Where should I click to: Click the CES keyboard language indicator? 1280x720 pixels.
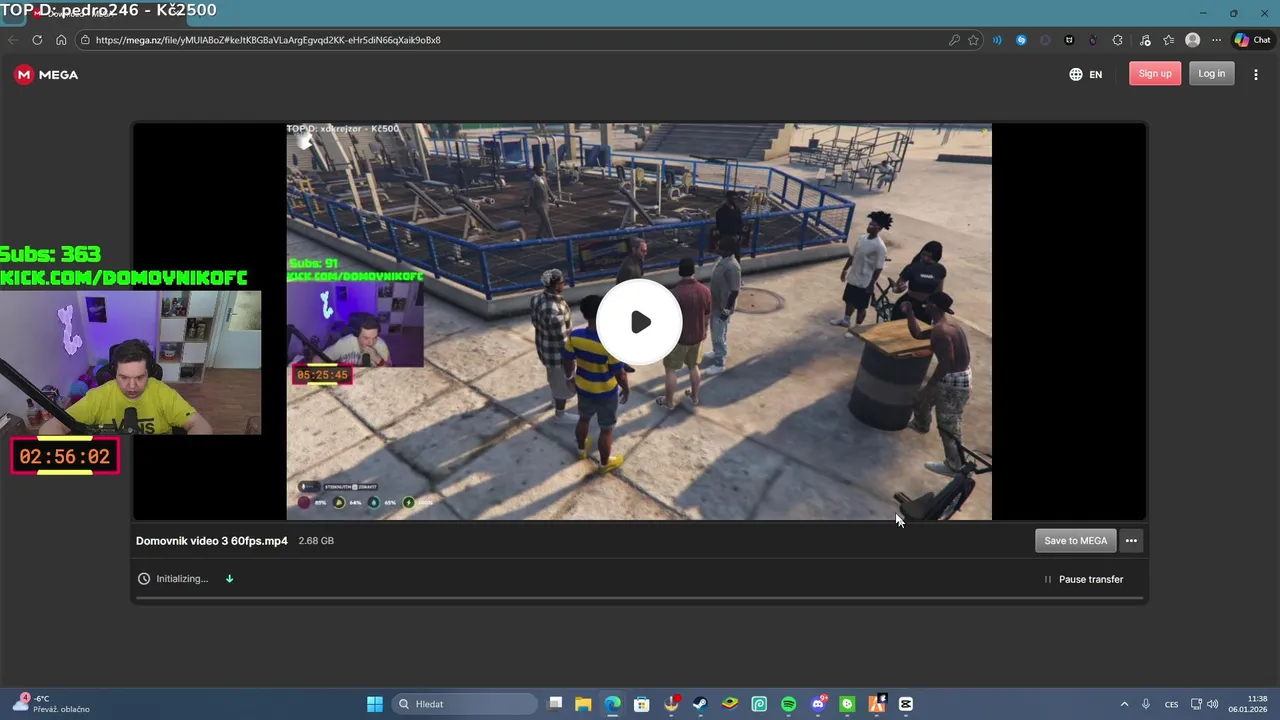coord(1171,704)
